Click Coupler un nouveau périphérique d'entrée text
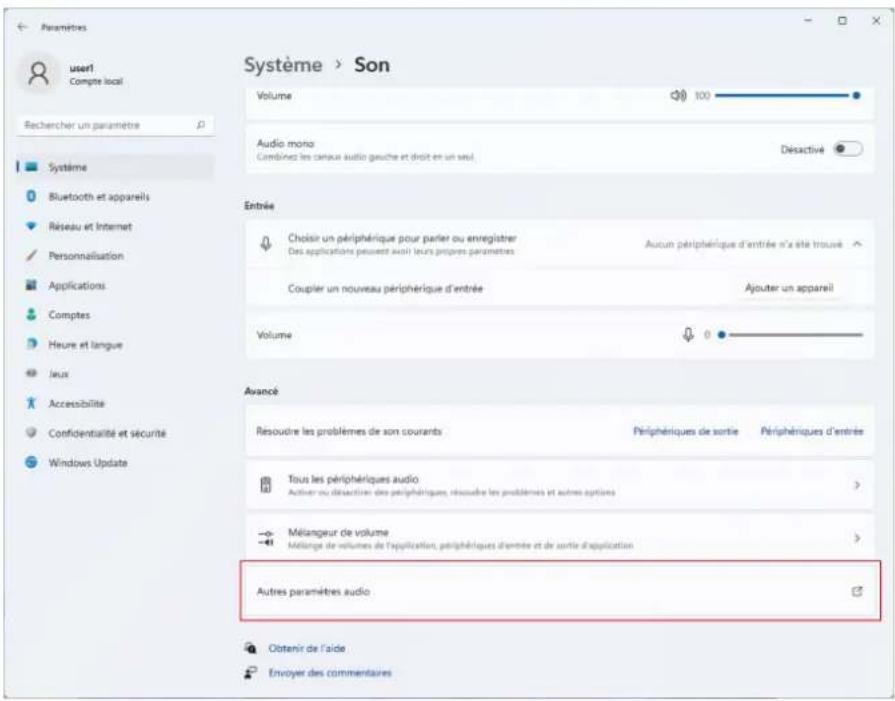895x701 pixels. pos(385,288)
